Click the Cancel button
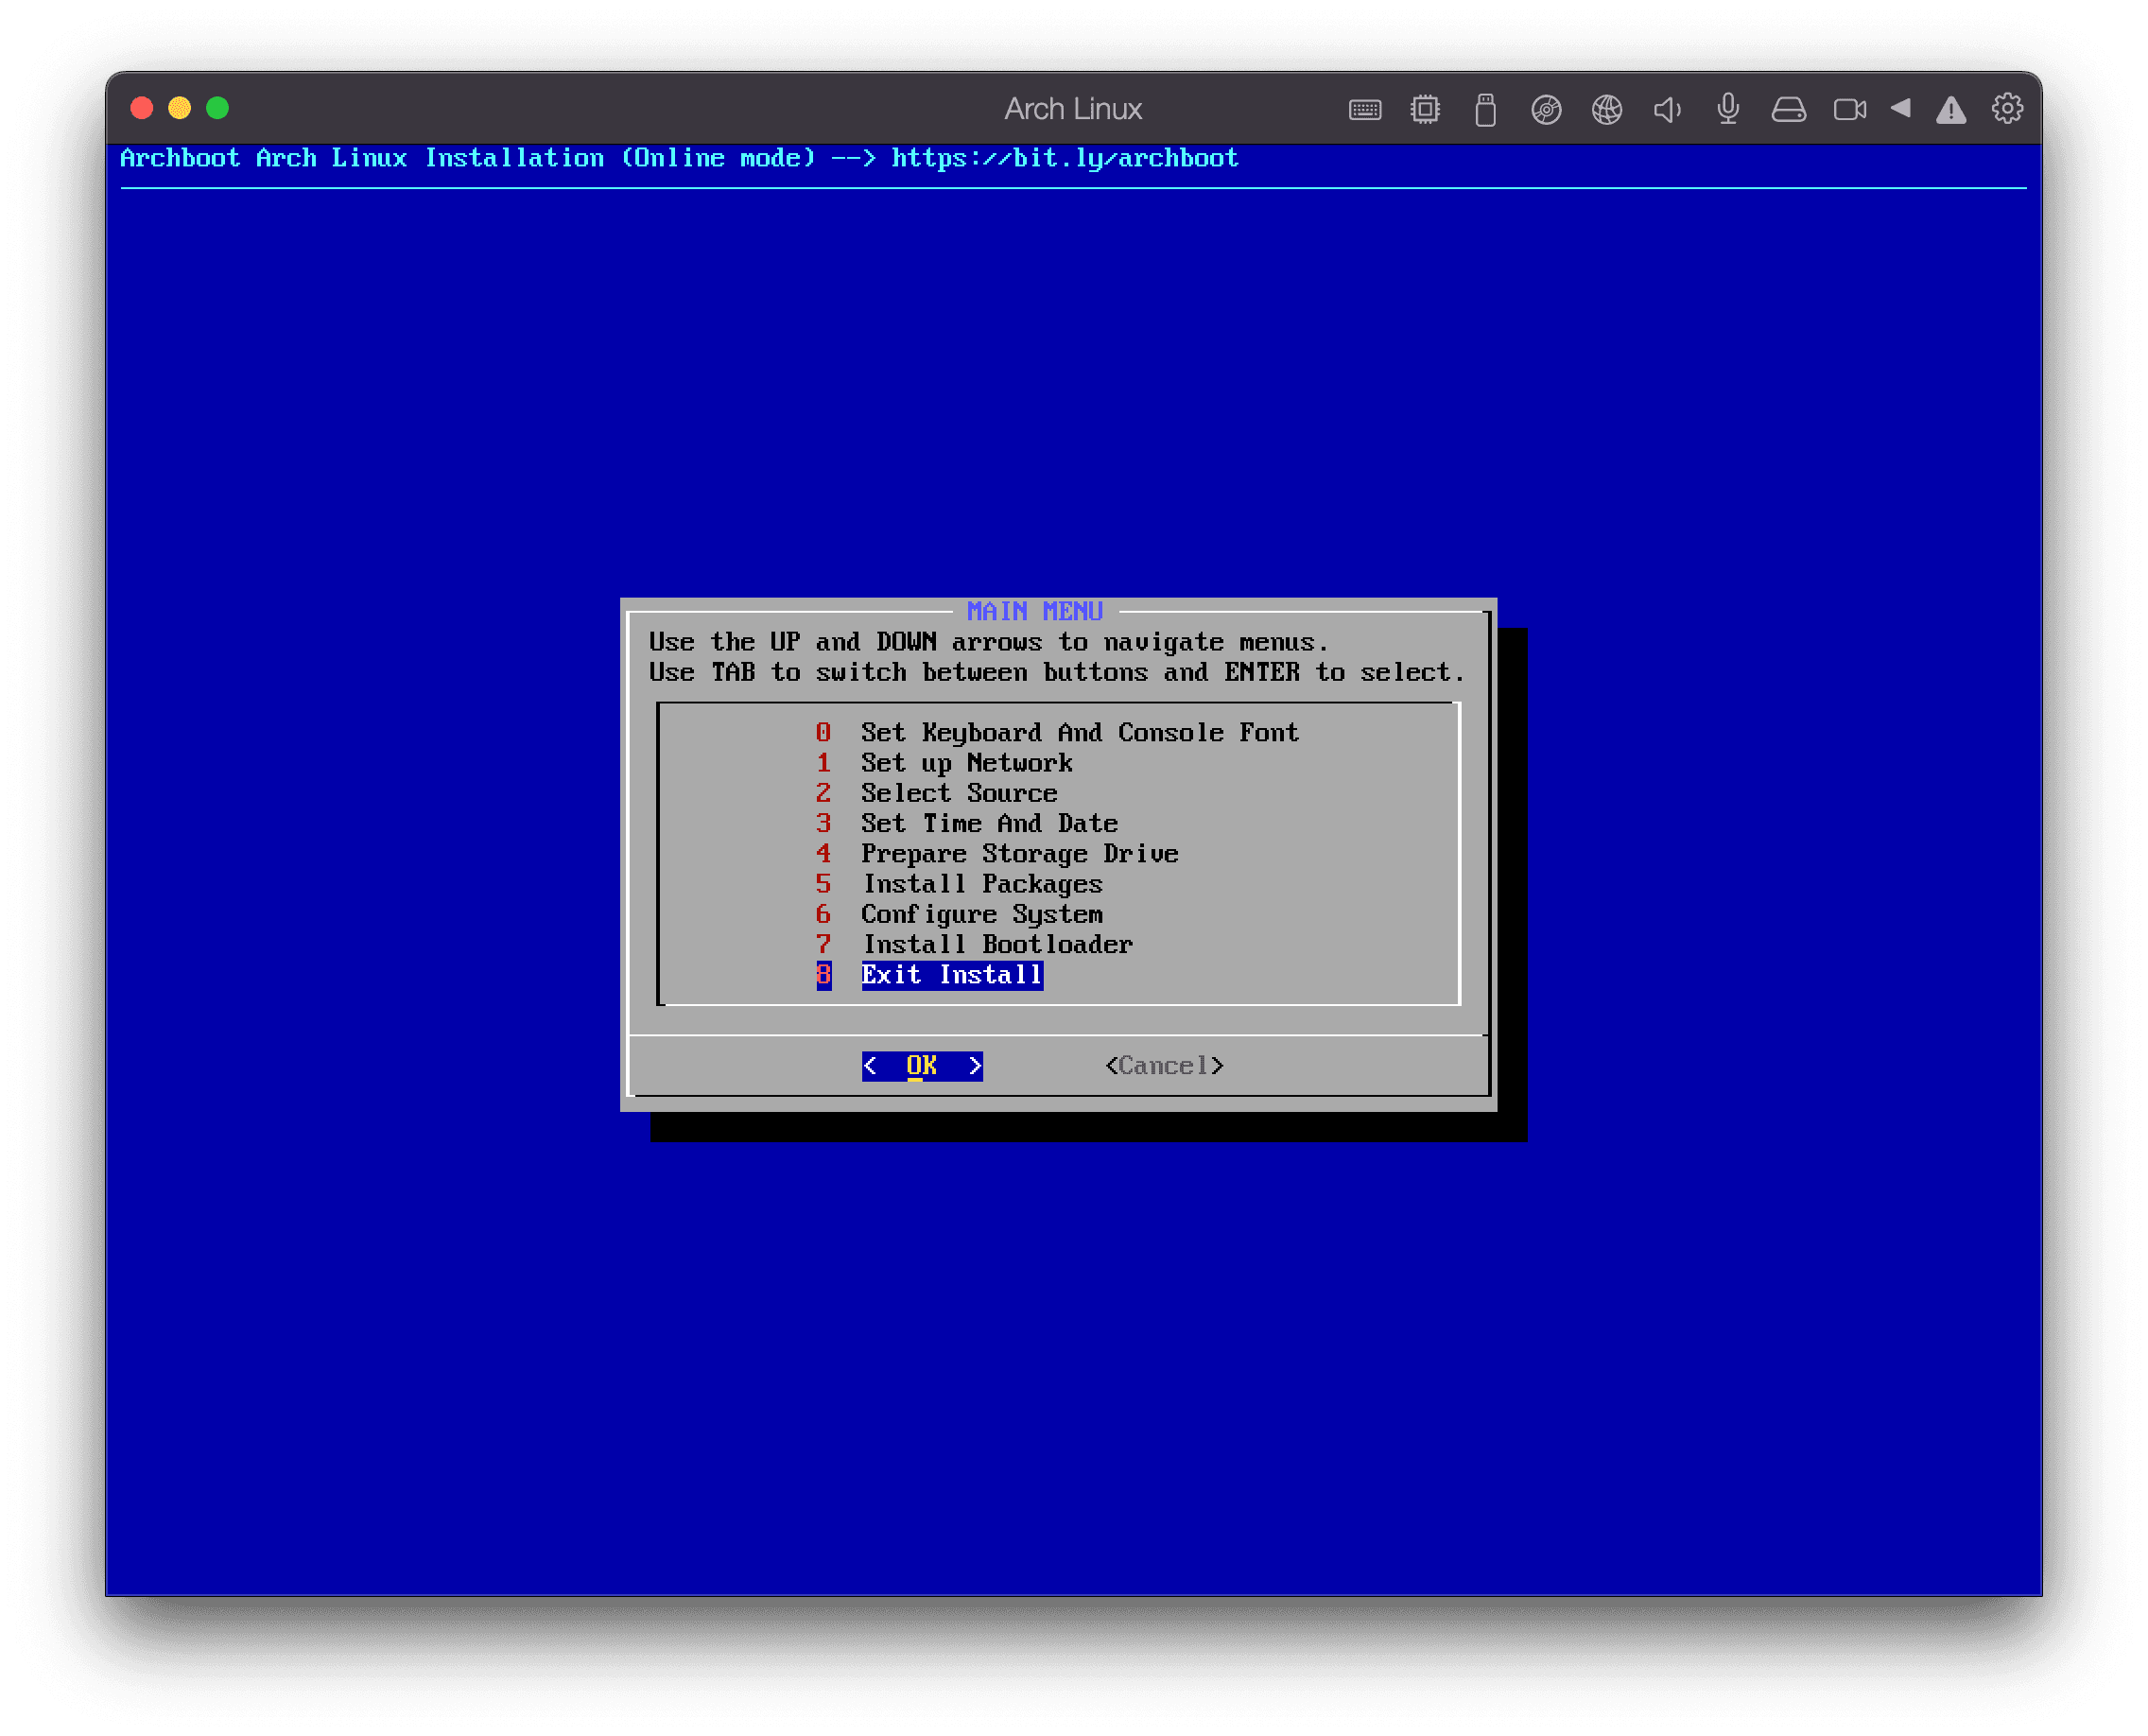 [1164, 1066]
